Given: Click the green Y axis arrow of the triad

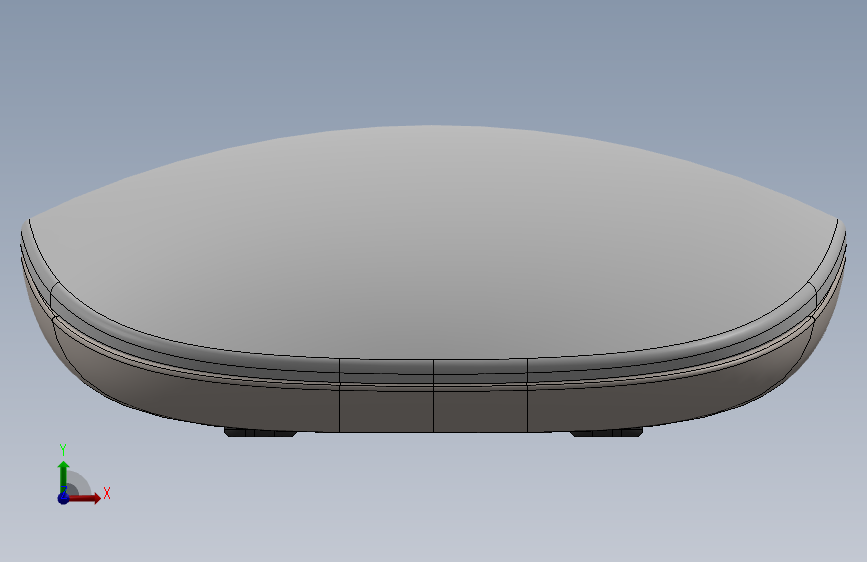Looking at the screenshot, I should [63, 476].
